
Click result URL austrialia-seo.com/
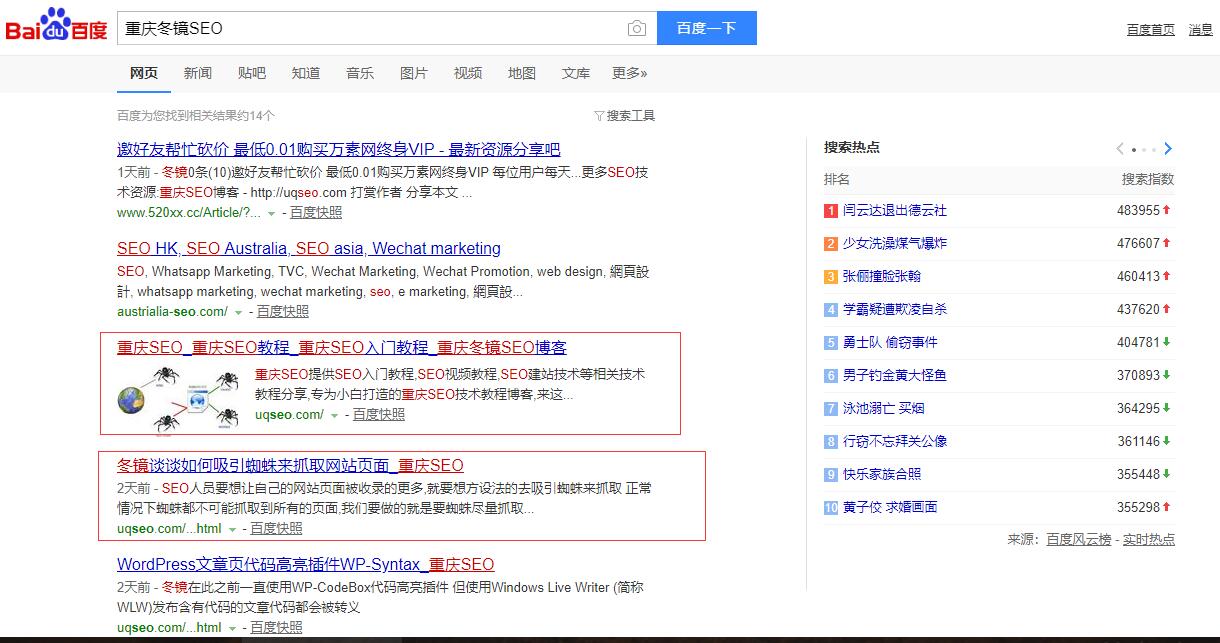[172, 312]
